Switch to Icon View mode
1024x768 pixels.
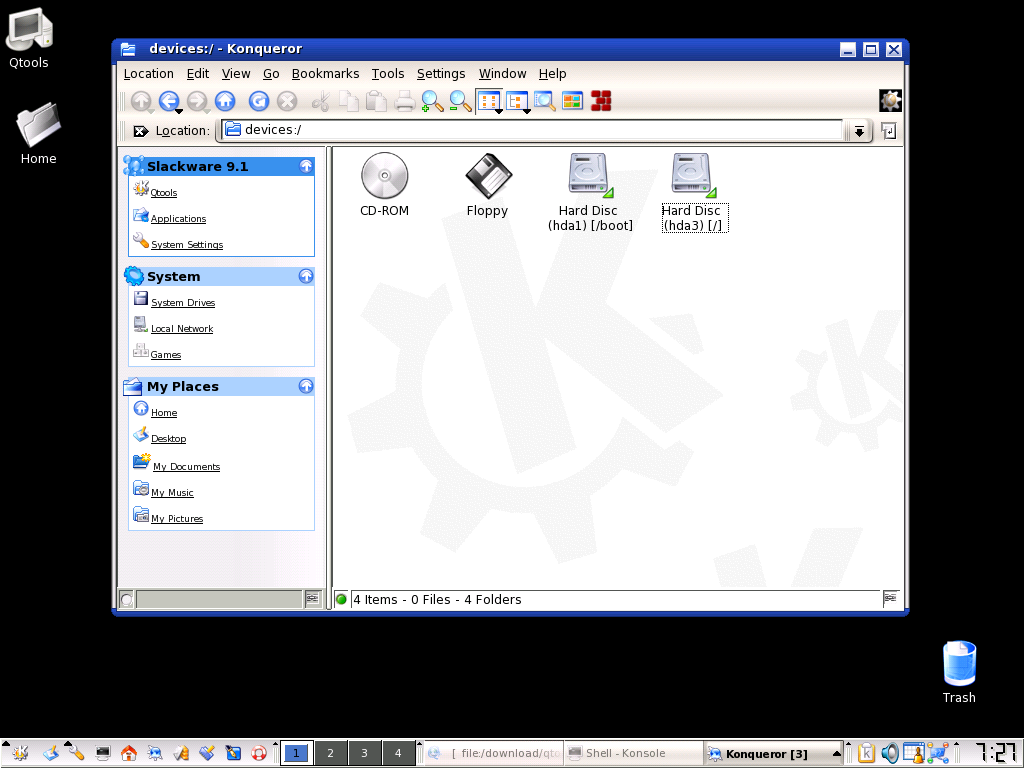coord(489,101)
